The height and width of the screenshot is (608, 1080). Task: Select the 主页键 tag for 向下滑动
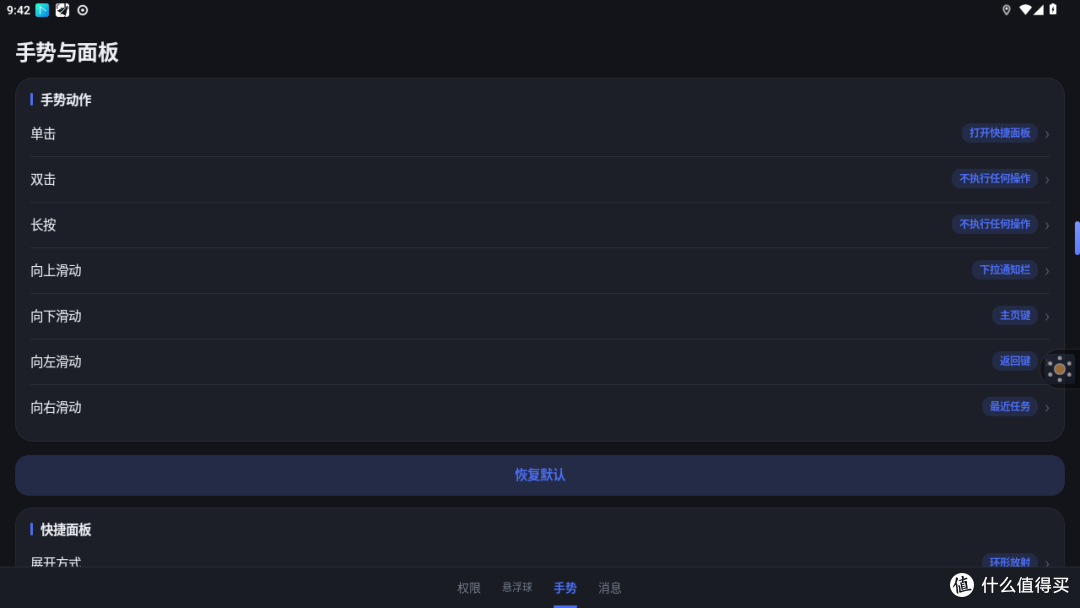1015,315
